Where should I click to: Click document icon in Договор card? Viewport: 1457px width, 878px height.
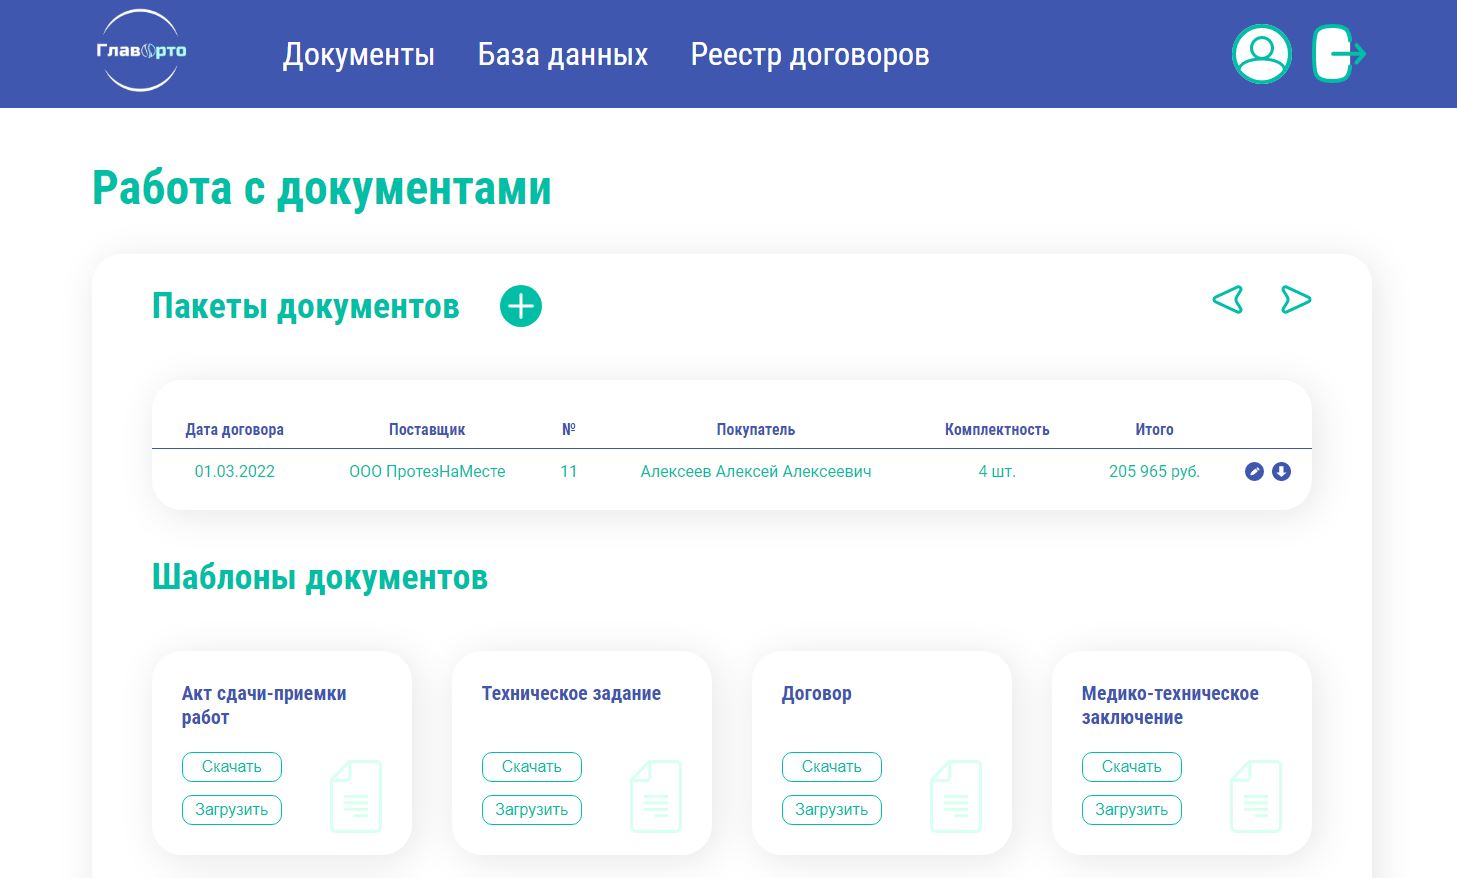[956, 796]
